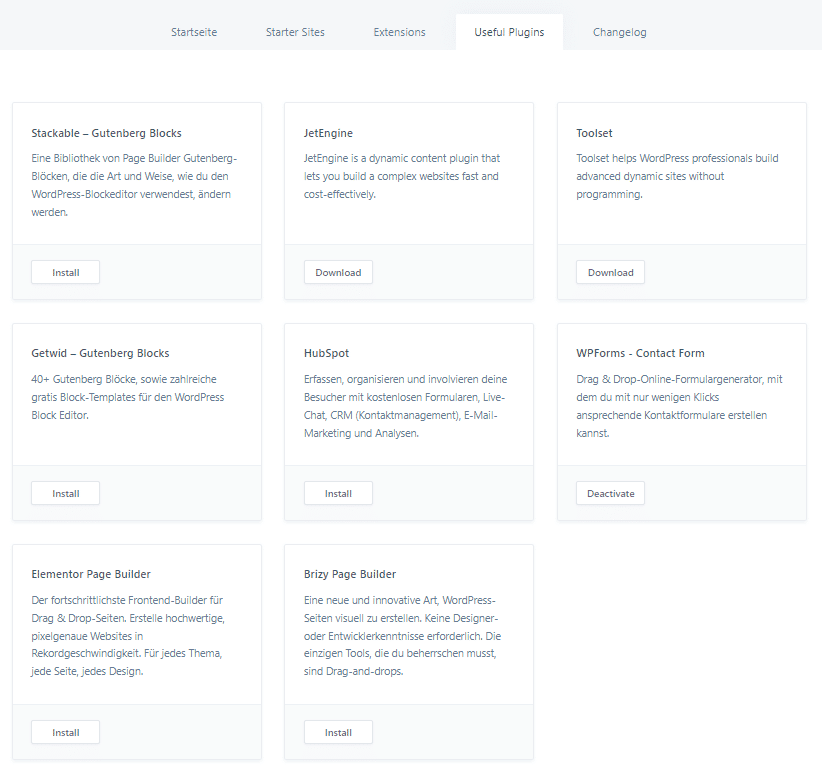This screenshot has height=770, width=822.
Task: Select the Useful Plugins tab
Action: coord(509,32)
